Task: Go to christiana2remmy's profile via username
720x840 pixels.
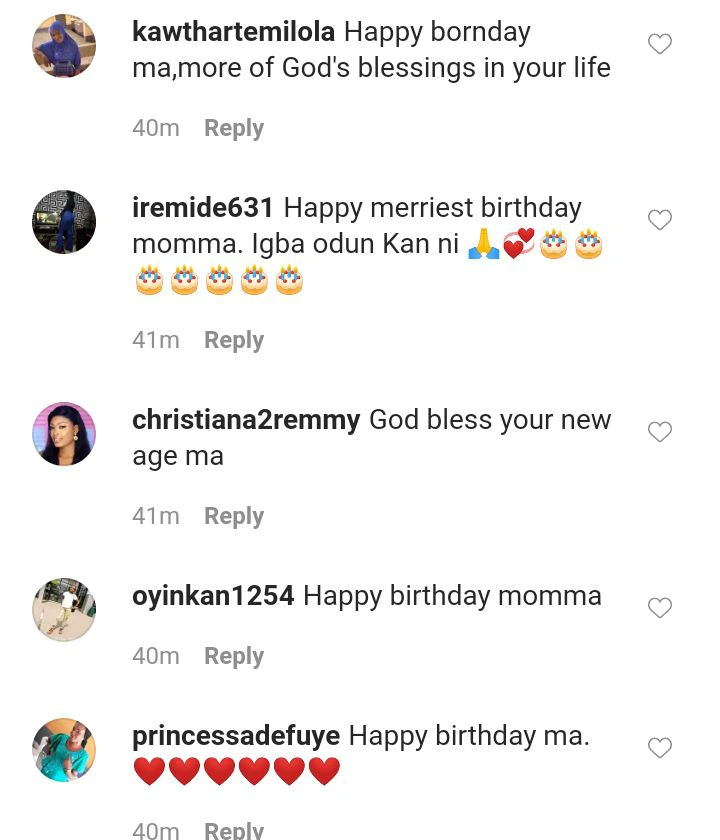Action: [246, 420]
